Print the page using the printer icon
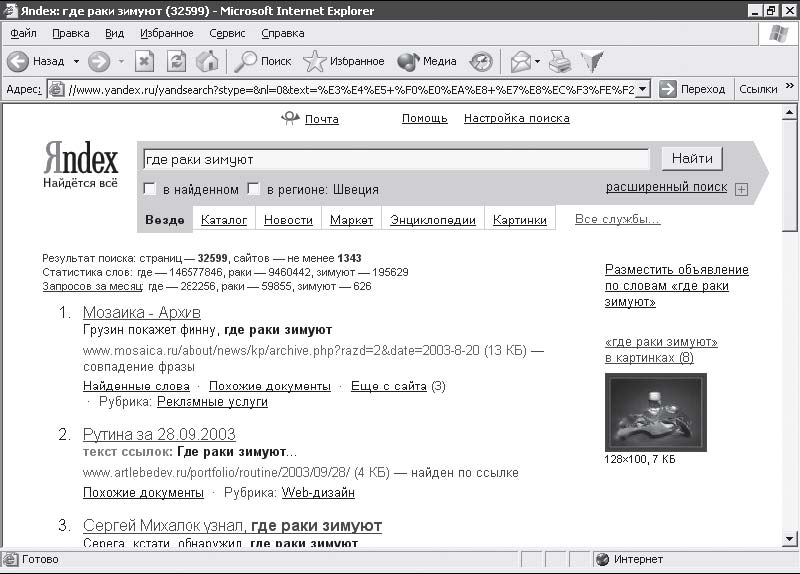Viewport: 800px width, 574px height. (x=560, y=61)
